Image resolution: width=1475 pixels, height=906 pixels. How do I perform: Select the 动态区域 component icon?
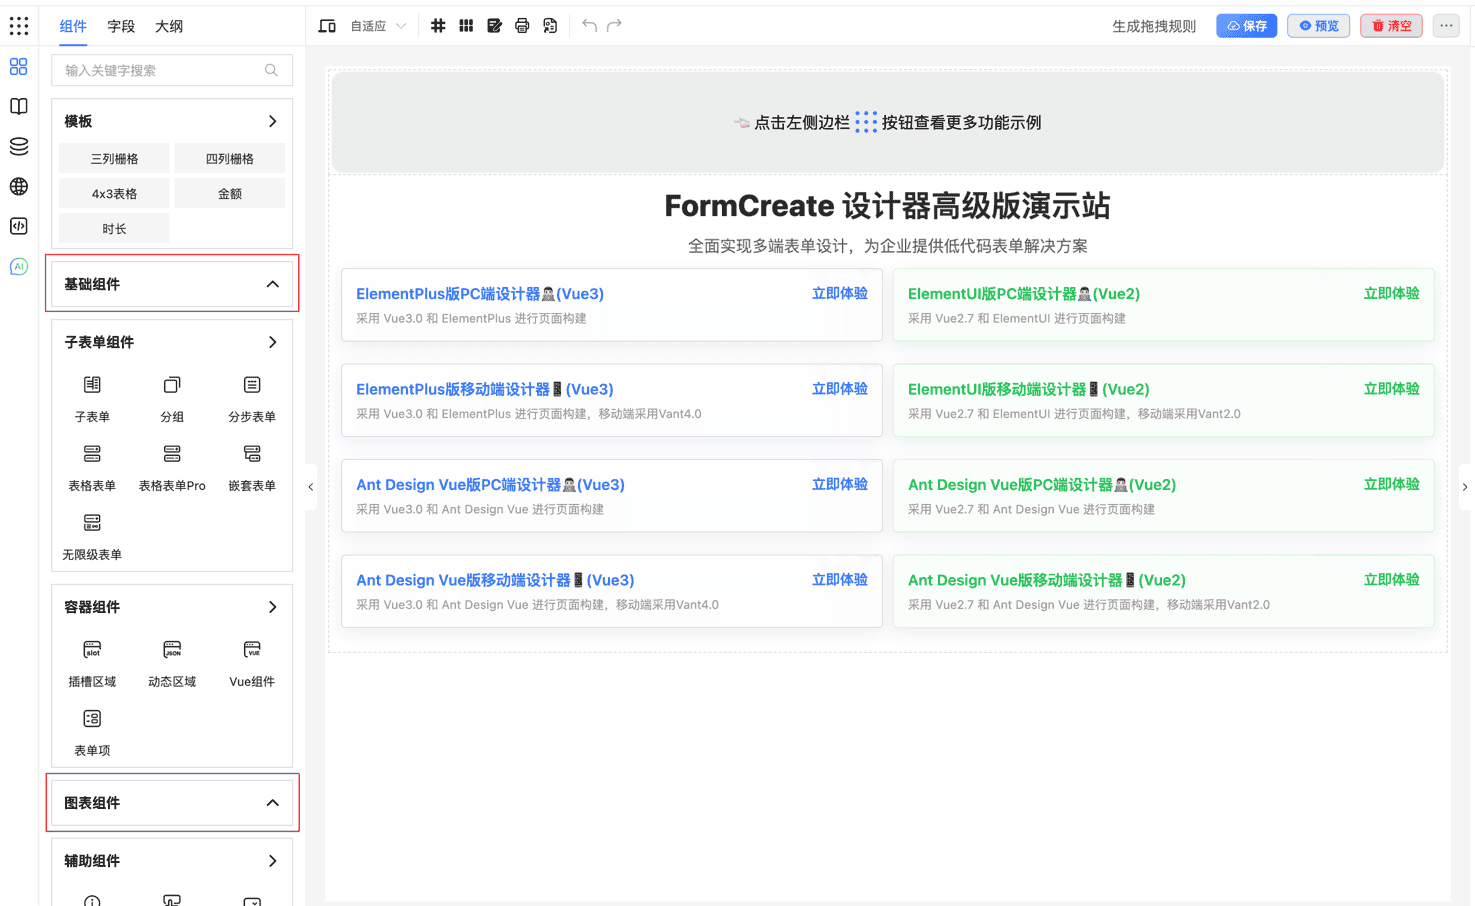[172, 650]
